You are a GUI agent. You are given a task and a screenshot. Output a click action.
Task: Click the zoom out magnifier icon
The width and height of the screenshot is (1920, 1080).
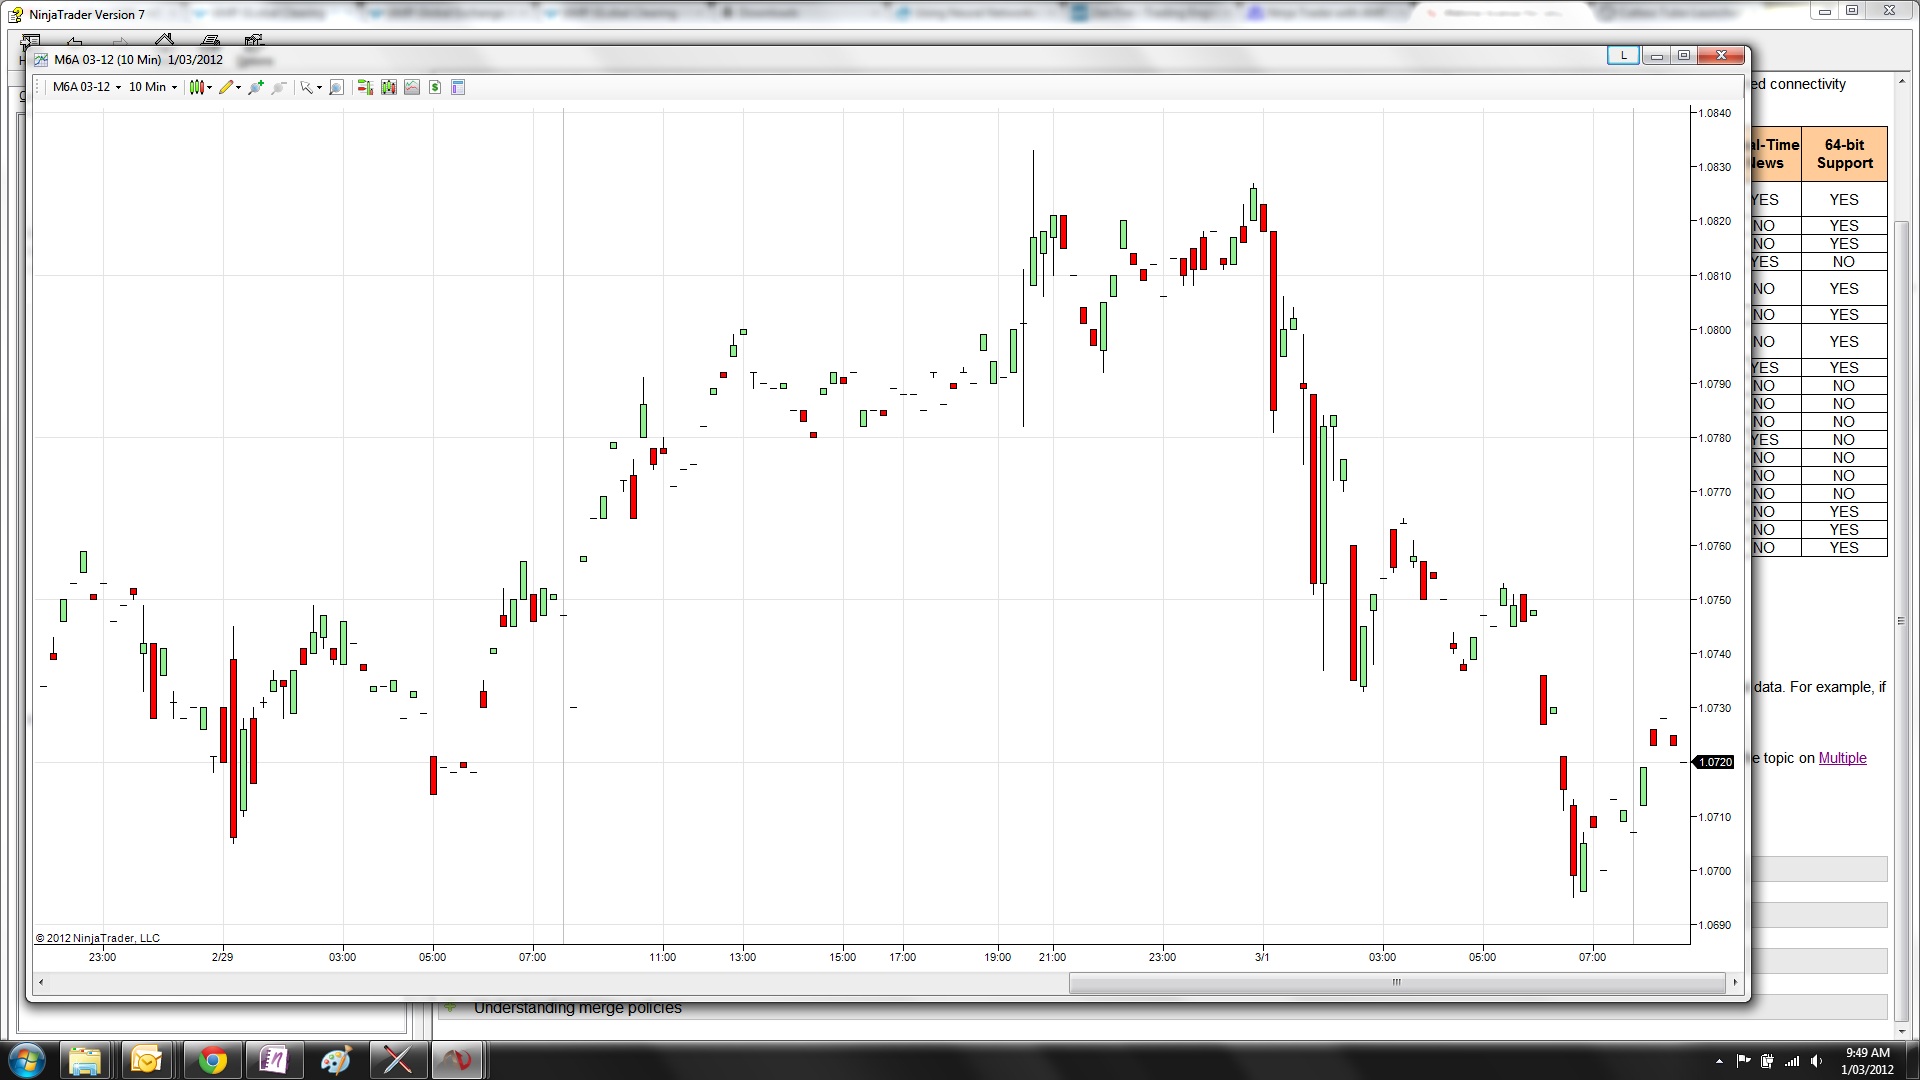pos(279,87)
